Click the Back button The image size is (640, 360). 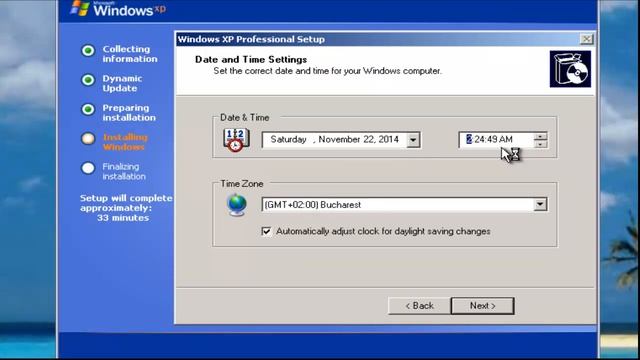[x=420, y=306]
